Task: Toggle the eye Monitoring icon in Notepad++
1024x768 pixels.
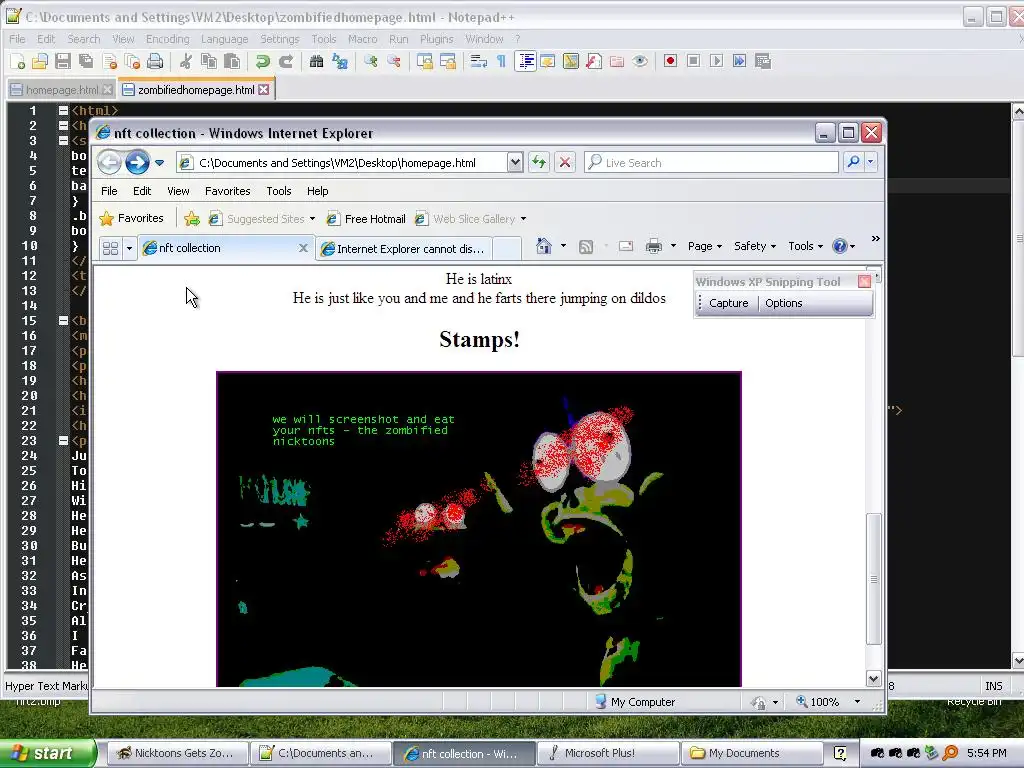Action: click(640, 61)
